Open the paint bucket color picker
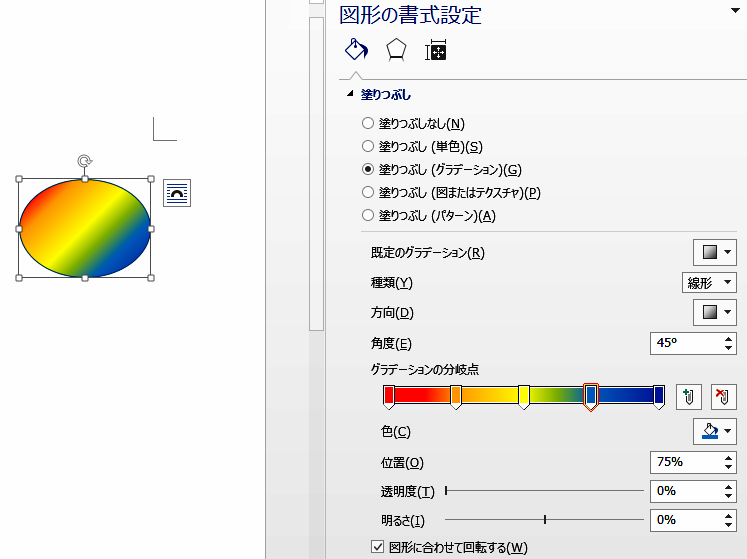This screenshot has height=559, width=747. click(715, 431)
